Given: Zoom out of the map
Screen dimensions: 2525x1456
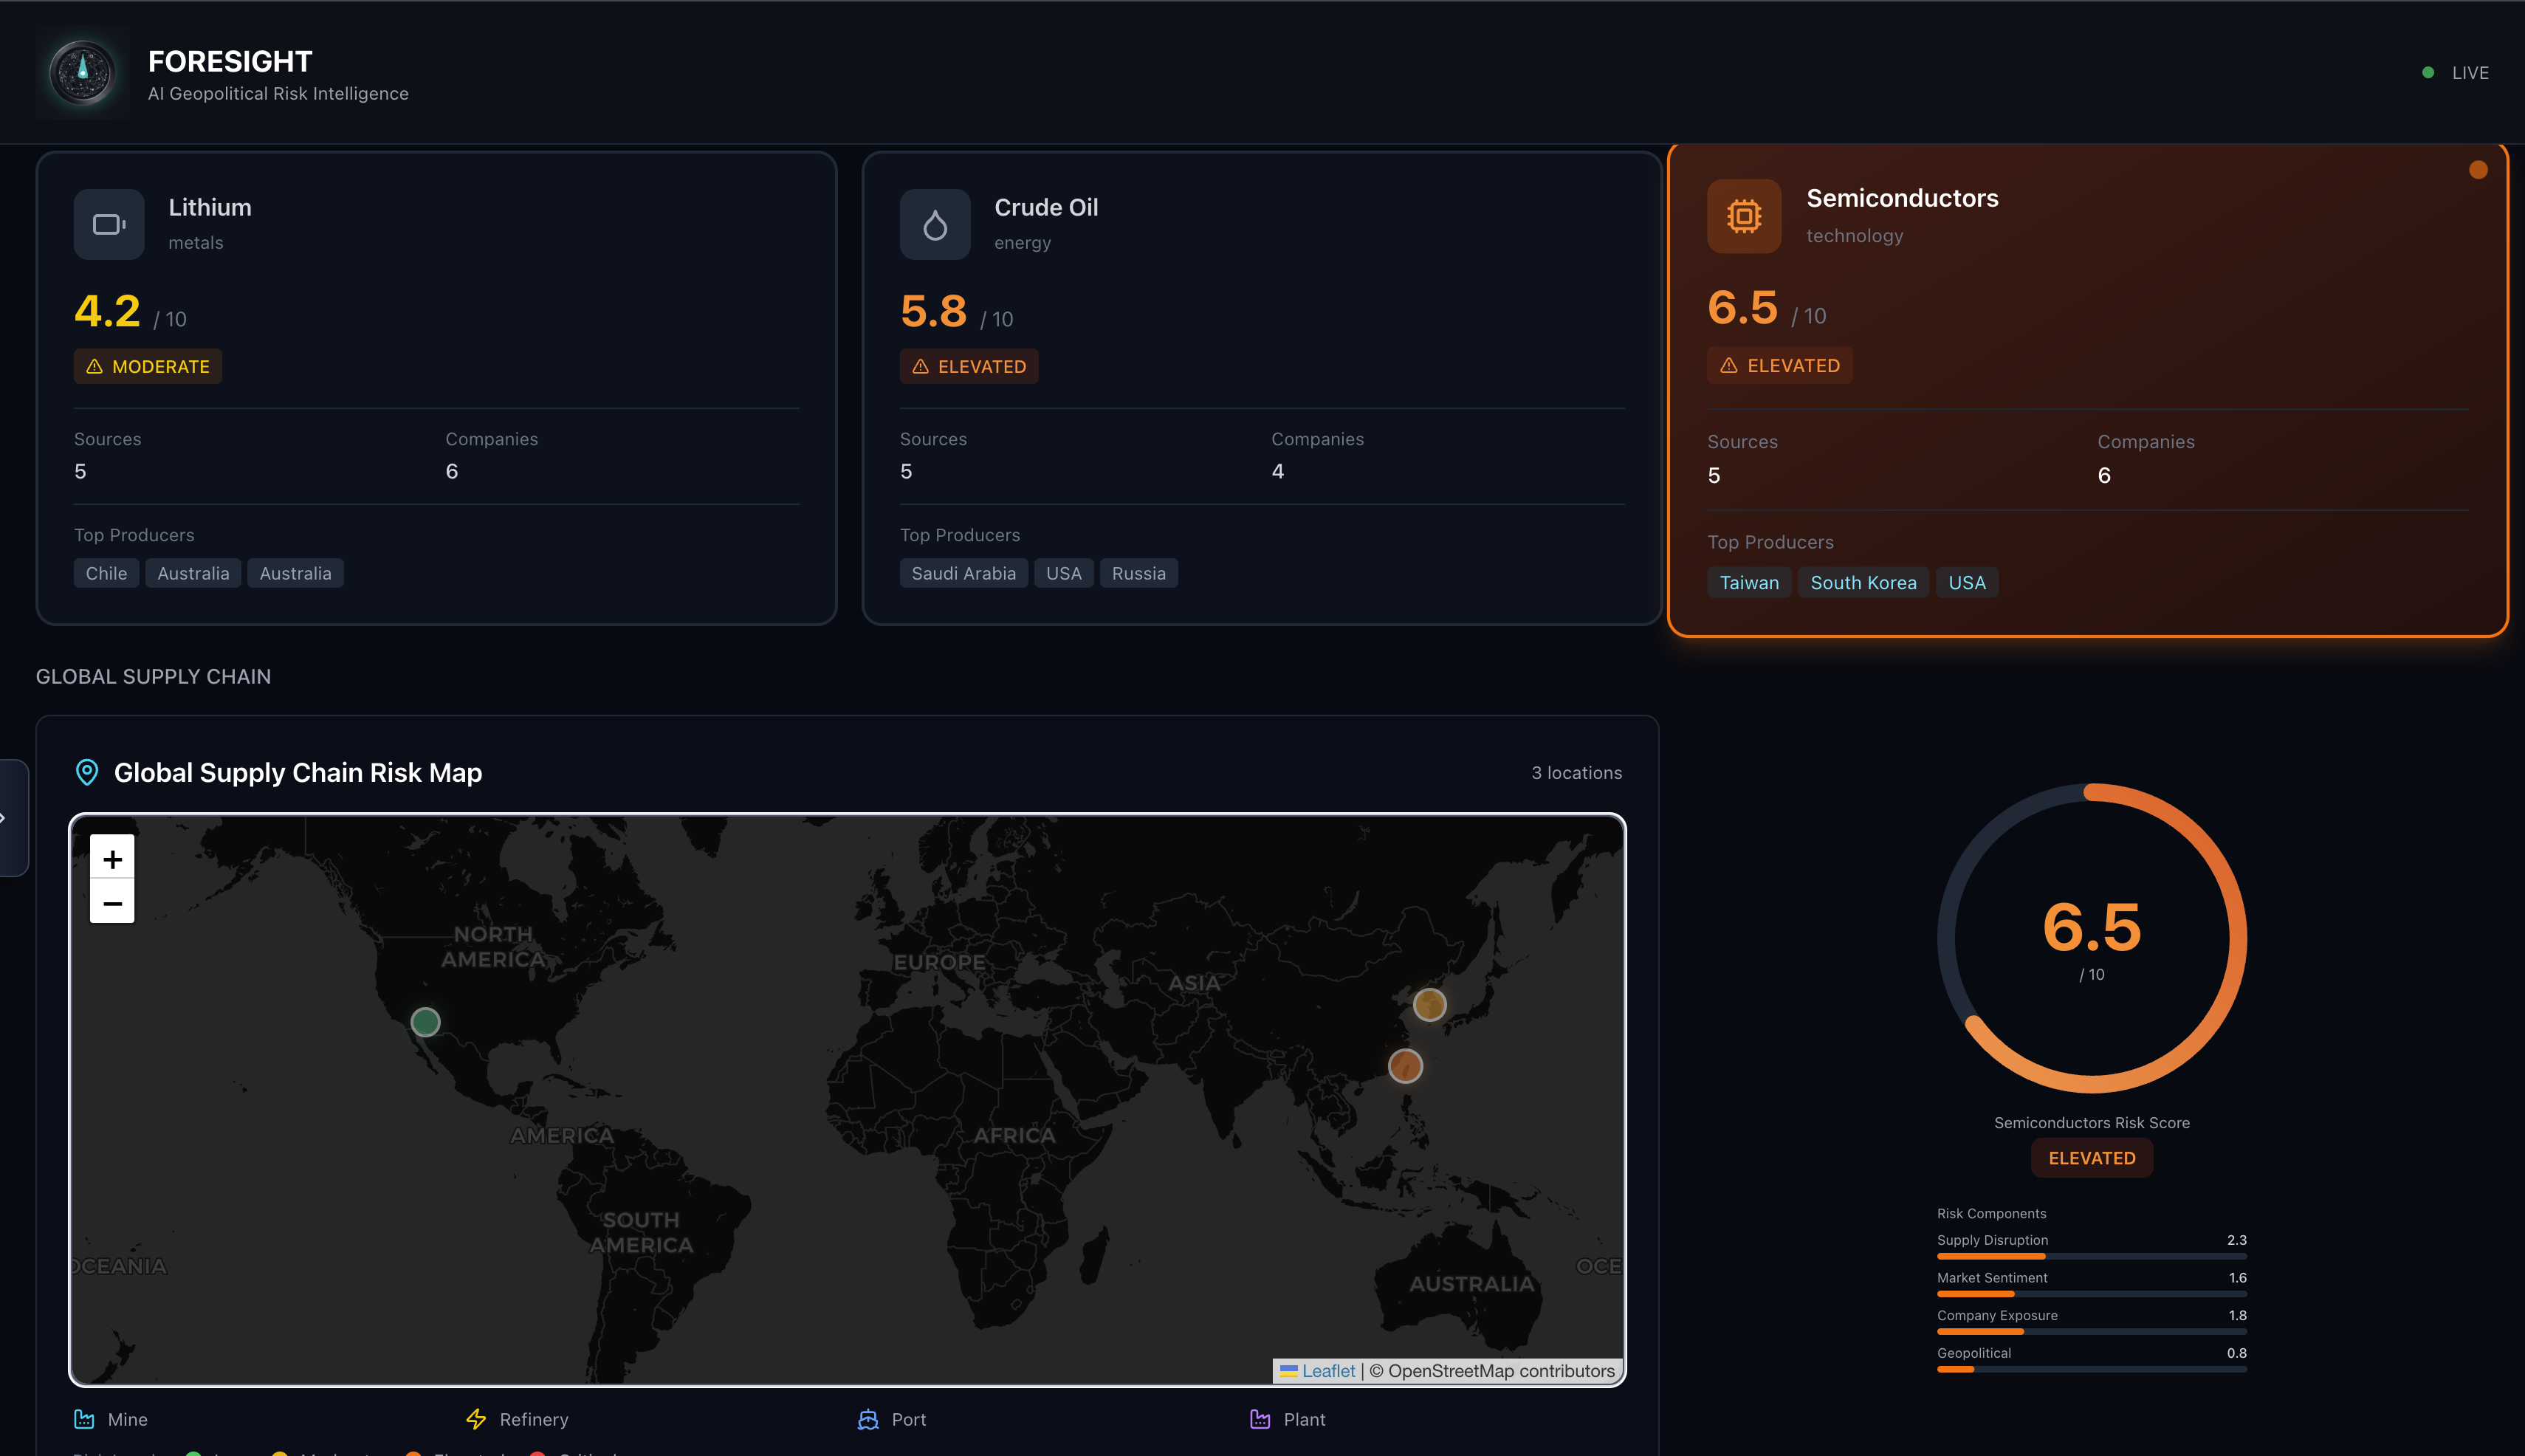Looking at the screenshot, I should coord(112,903).
